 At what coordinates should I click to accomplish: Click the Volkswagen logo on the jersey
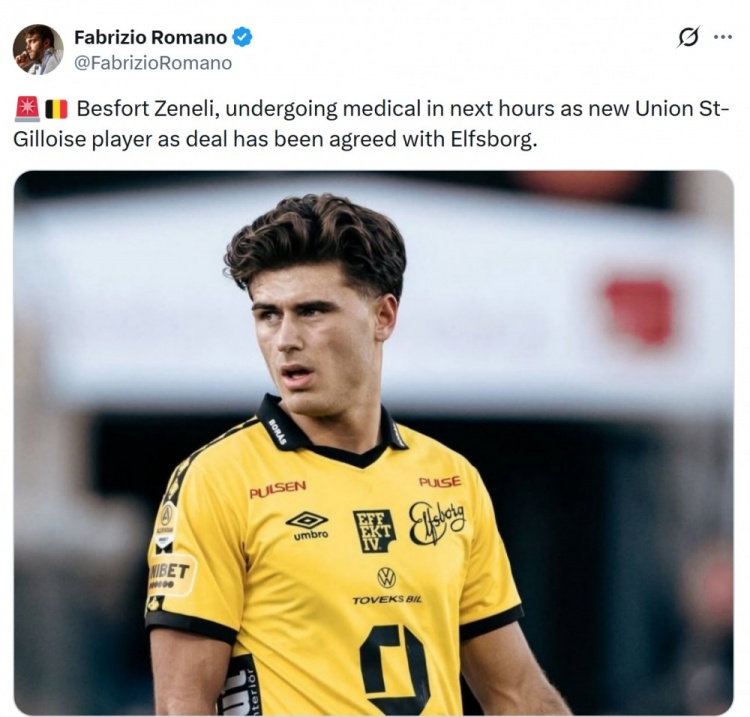(x=386, y=577)
